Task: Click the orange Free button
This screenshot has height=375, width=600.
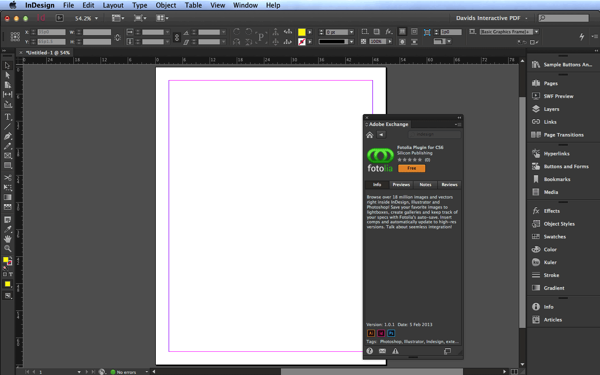Action: pyautogui.click(x=411, y=168)
